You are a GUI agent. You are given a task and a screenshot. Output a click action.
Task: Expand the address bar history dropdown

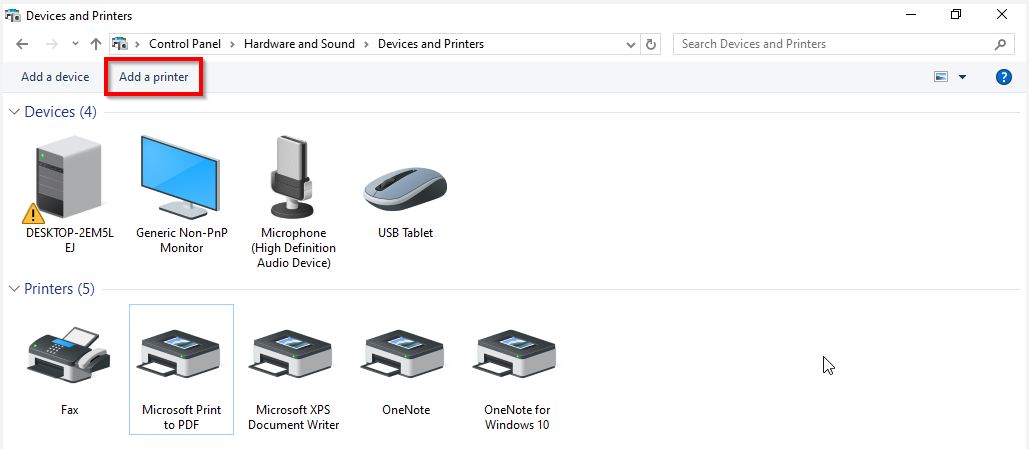[x=630, y=44]
